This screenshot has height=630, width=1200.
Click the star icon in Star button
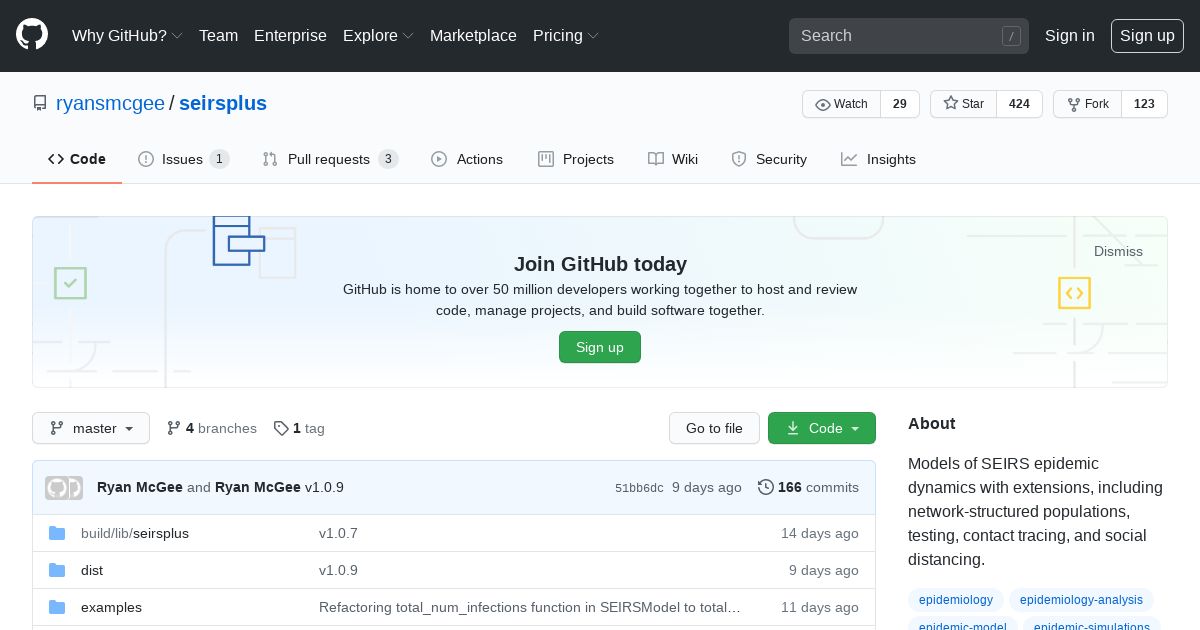[x=951, y=104]
